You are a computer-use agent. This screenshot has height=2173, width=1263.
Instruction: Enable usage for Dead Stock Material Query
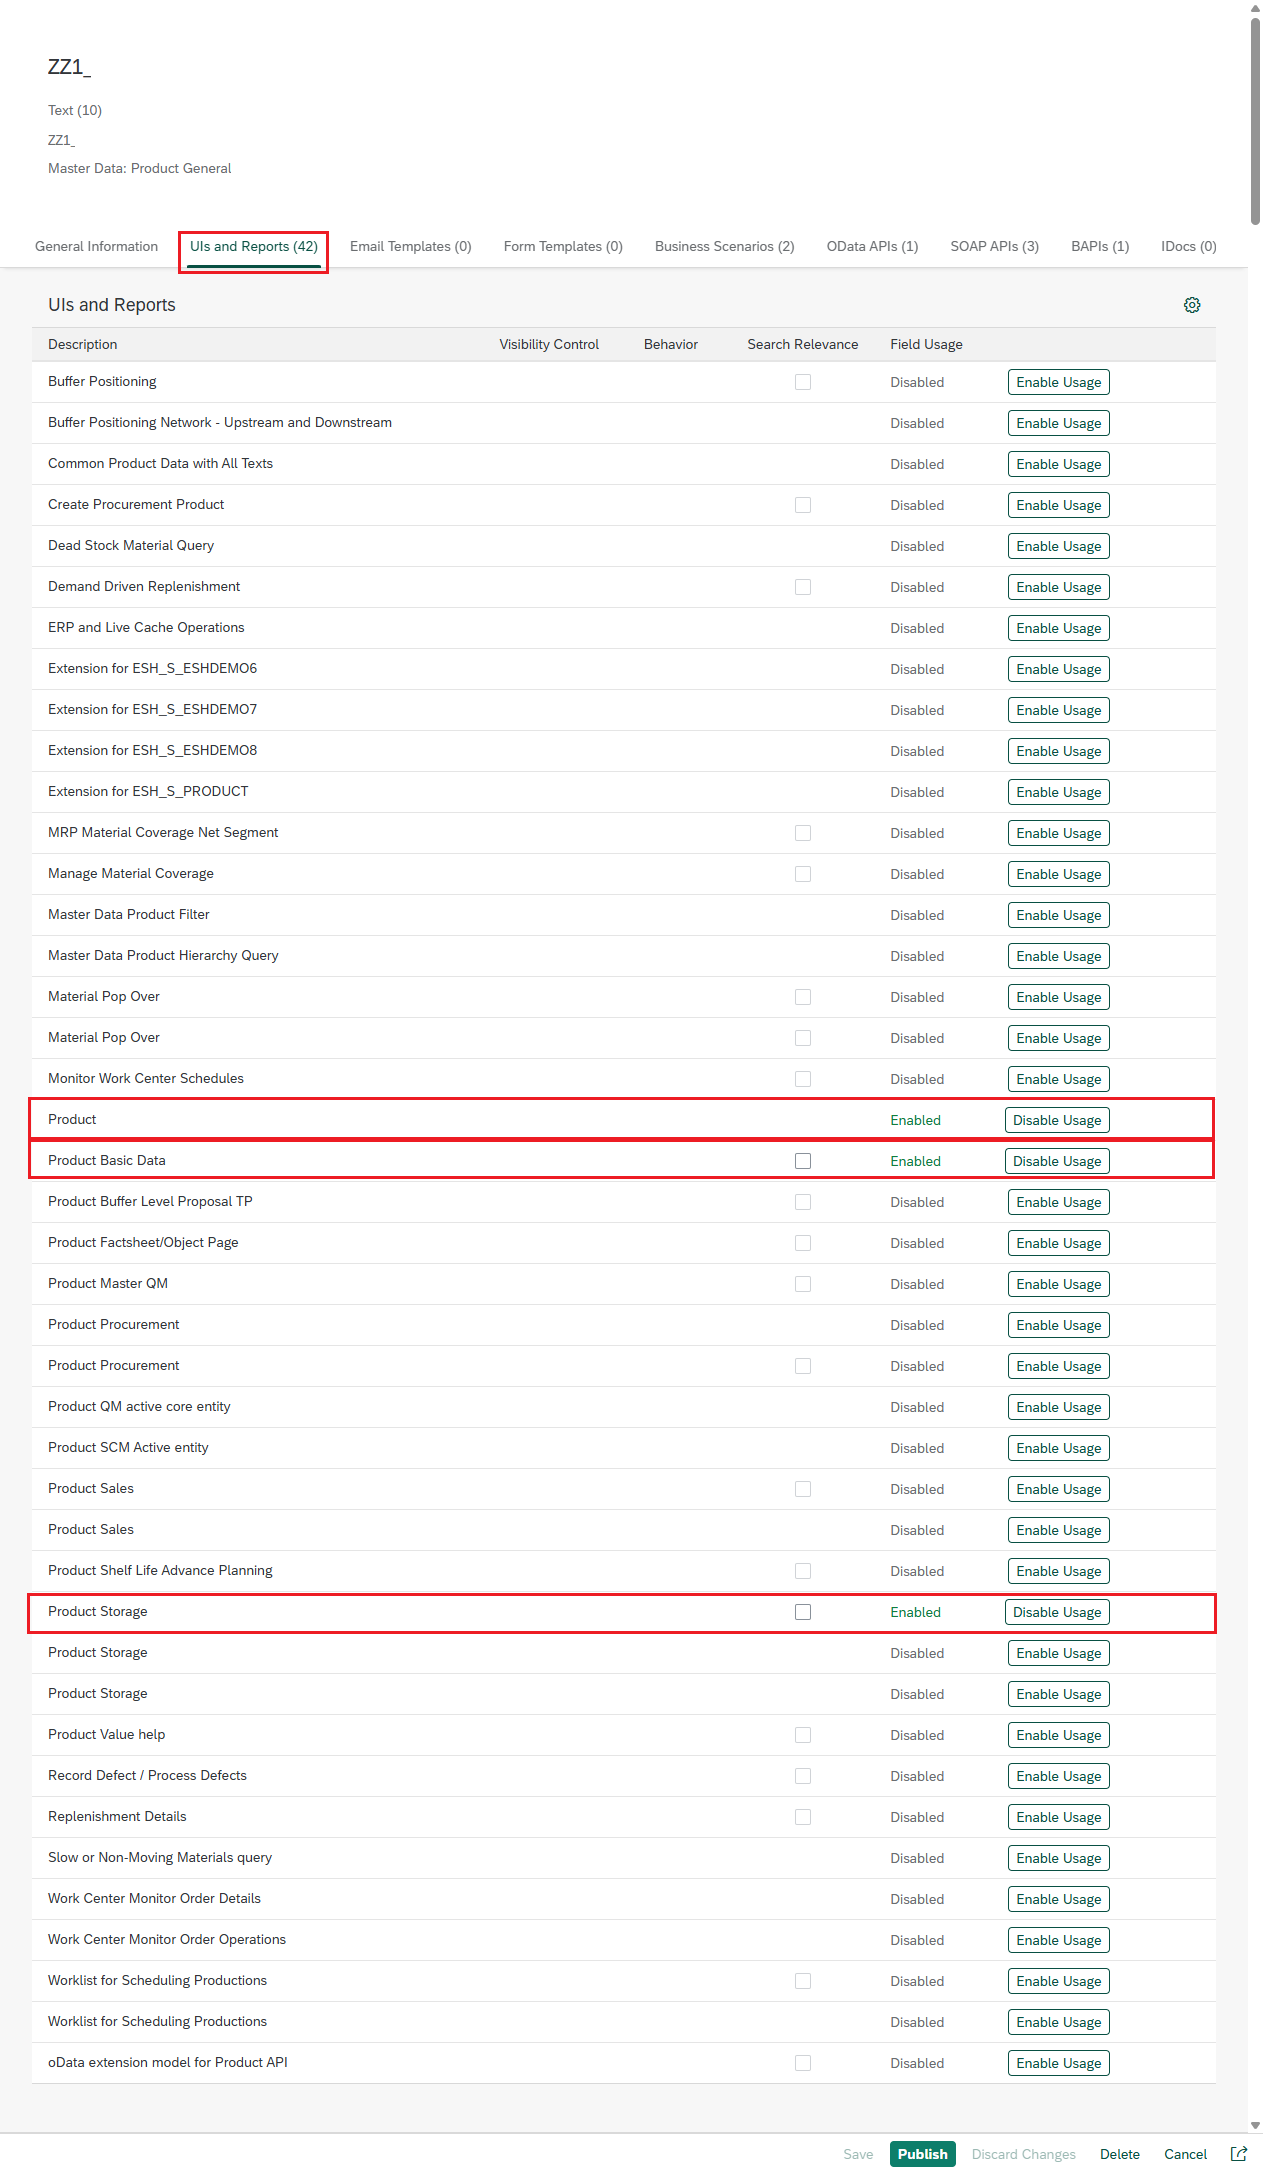(1058, 546)
